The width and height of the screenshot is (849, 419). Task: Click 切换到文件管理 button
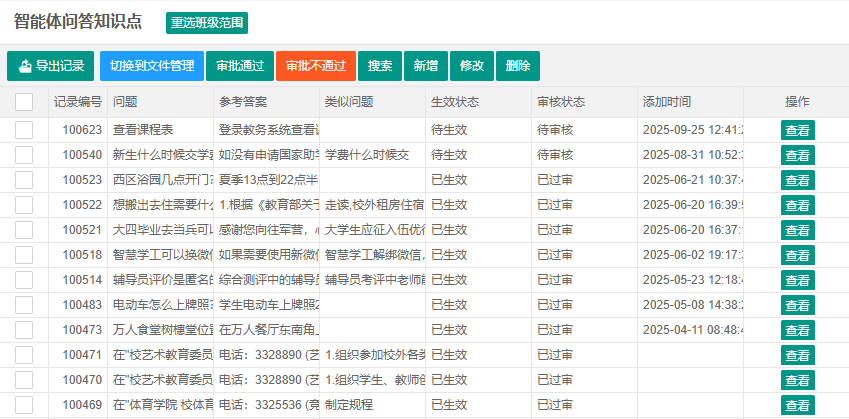[152, 66]
